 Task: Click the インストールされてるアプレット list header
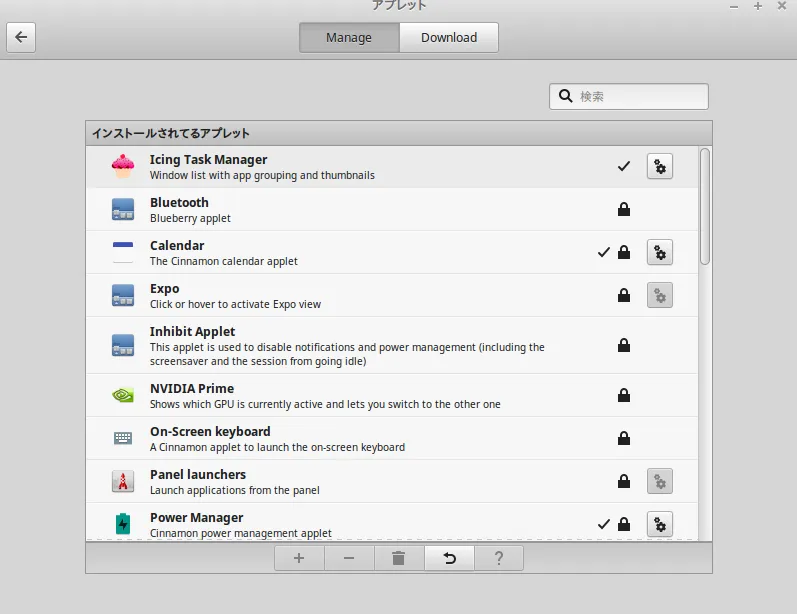pos(398,133)
